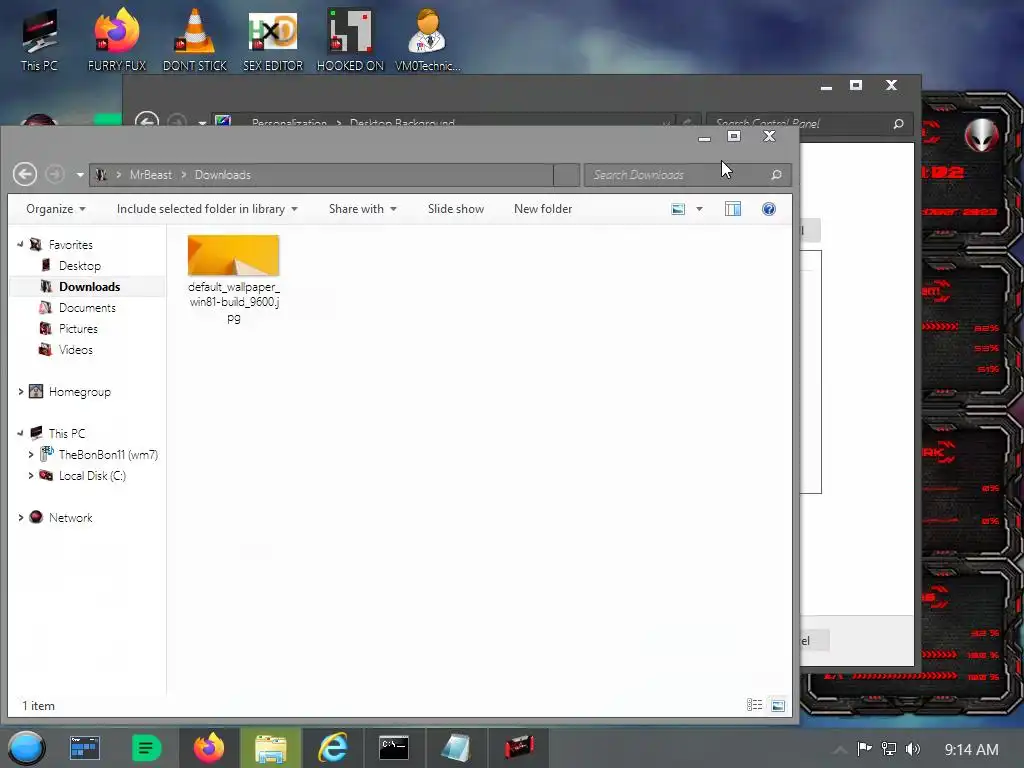The height and width of the screenshot is (768, 1024).
Task: Open Include selected folder in library menu
Action: click(207, 209)
